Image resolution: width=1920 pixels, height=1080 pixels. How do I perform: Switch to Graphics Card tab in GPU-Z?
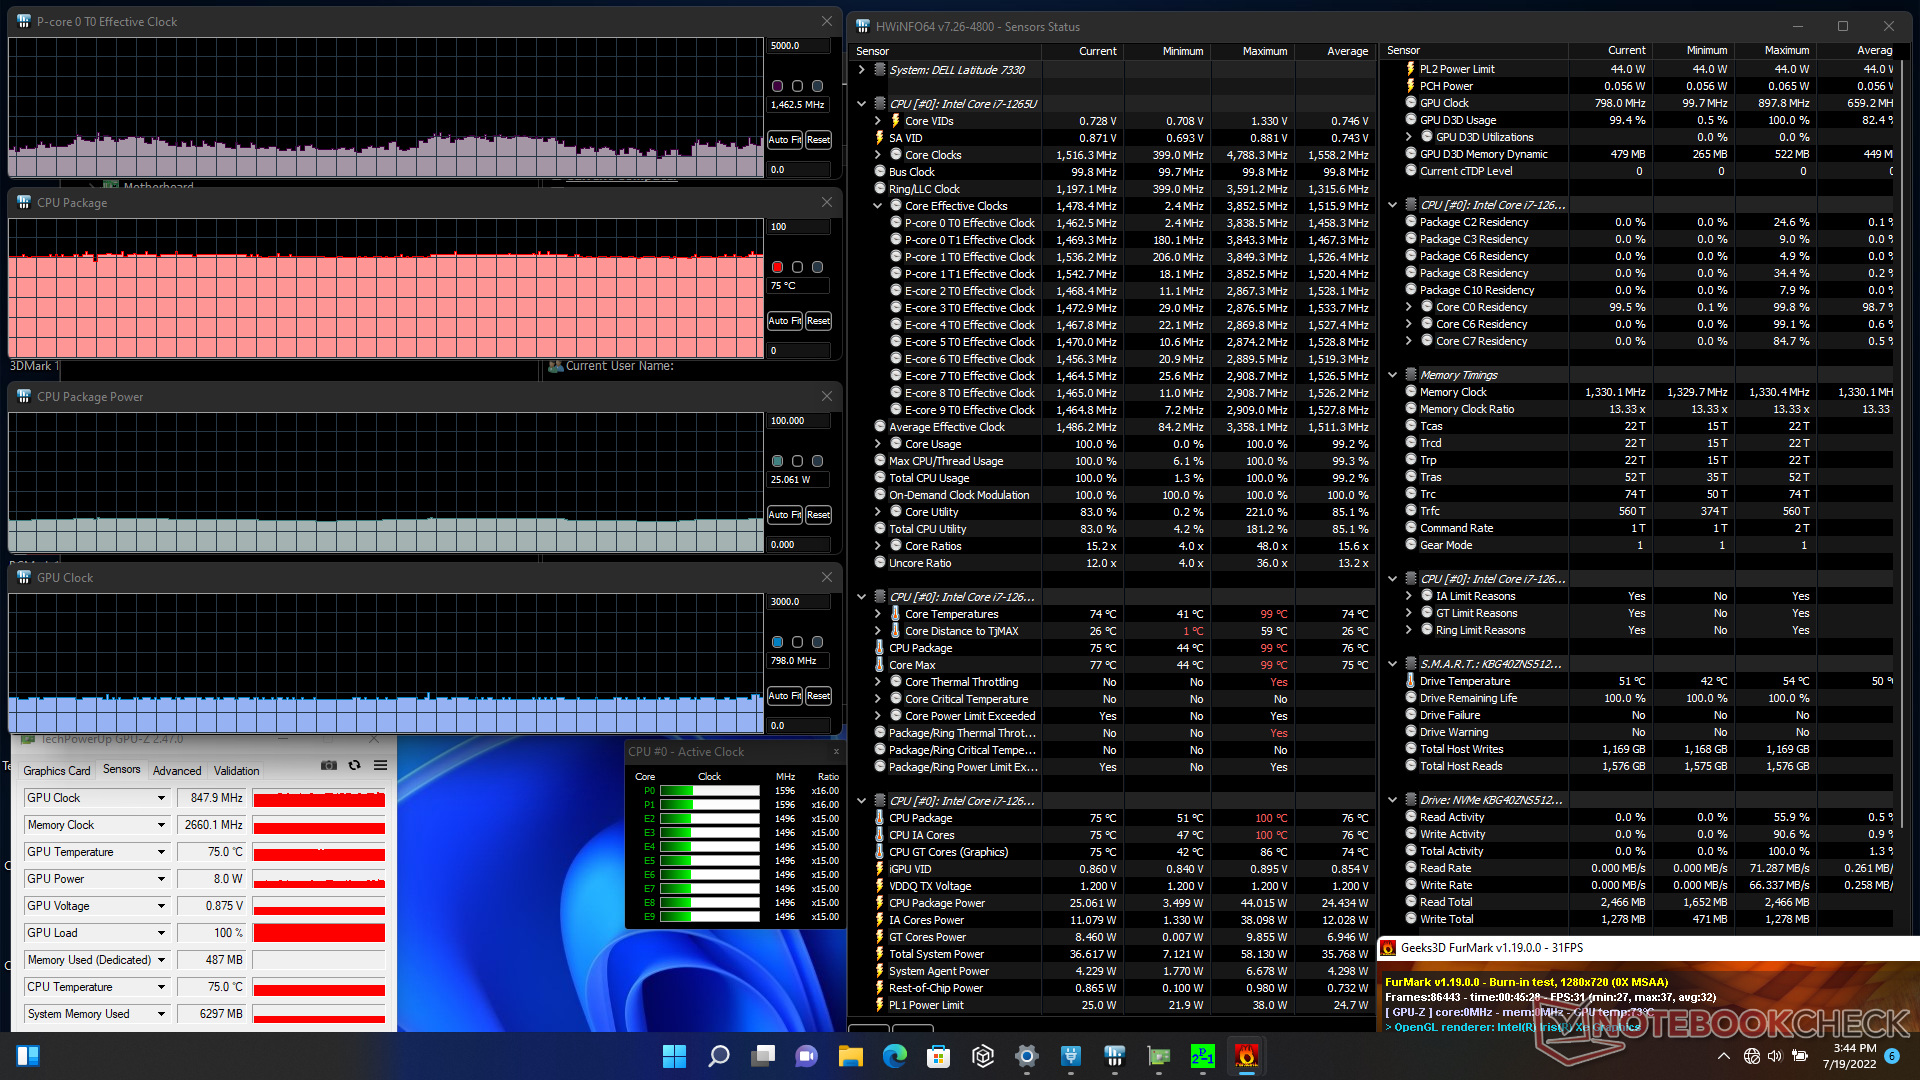click(57, 771)
